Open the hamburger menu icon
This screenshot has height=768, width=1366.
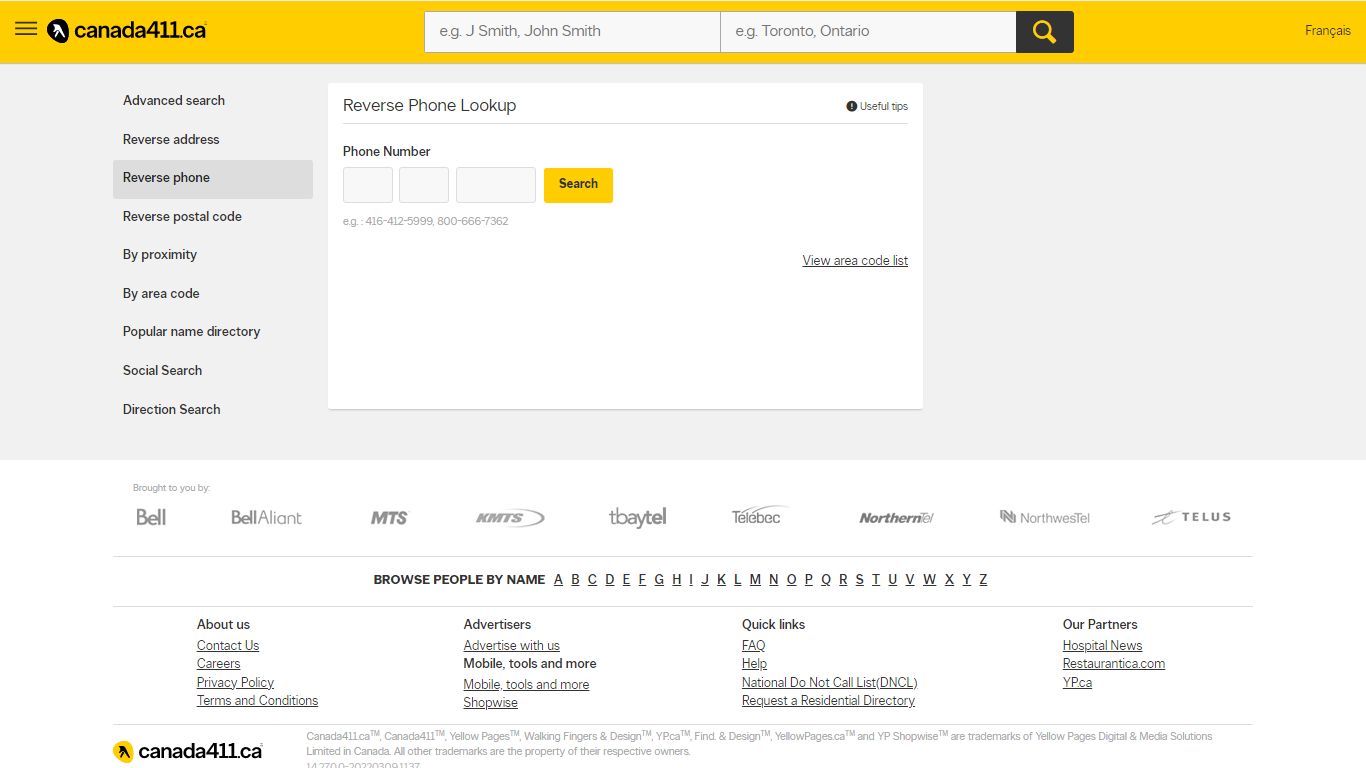tap(26, 29)
